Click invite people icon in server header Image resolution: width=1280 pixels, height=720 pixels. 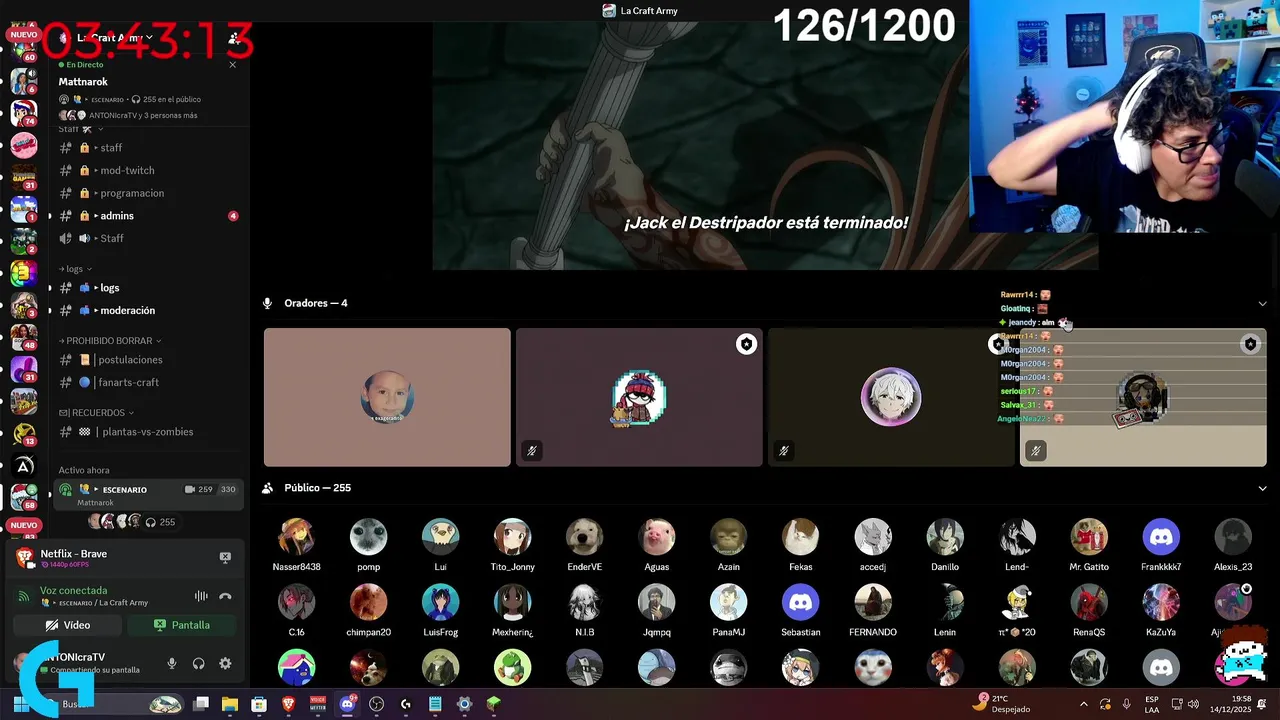coord(233,38)
